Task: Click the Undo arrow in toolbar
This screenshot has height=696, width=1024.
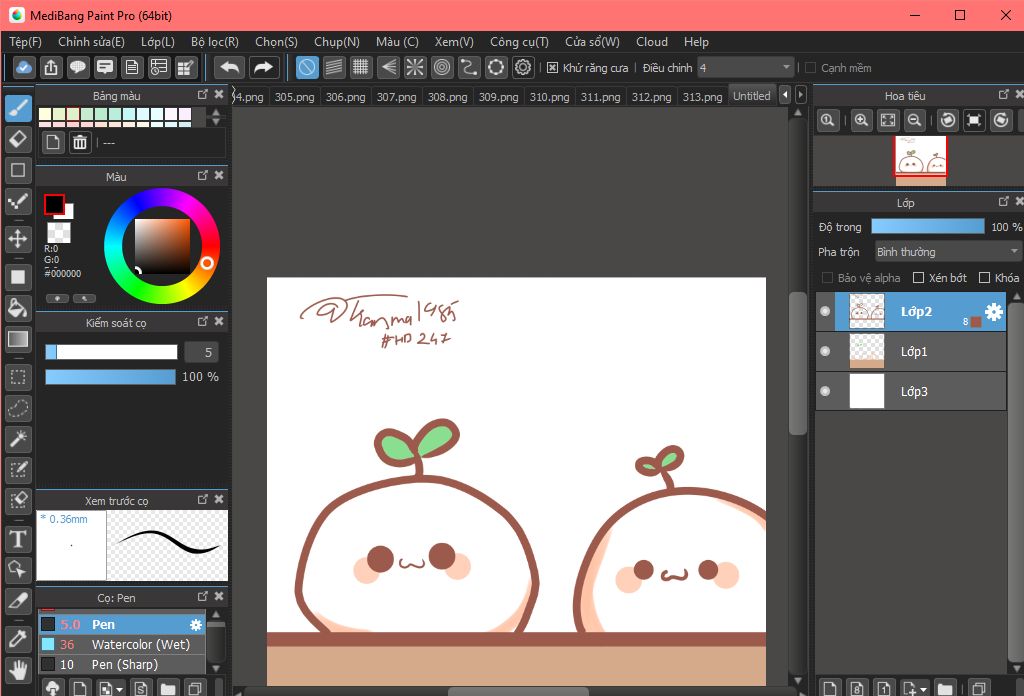Action: (x=230, y=68)
